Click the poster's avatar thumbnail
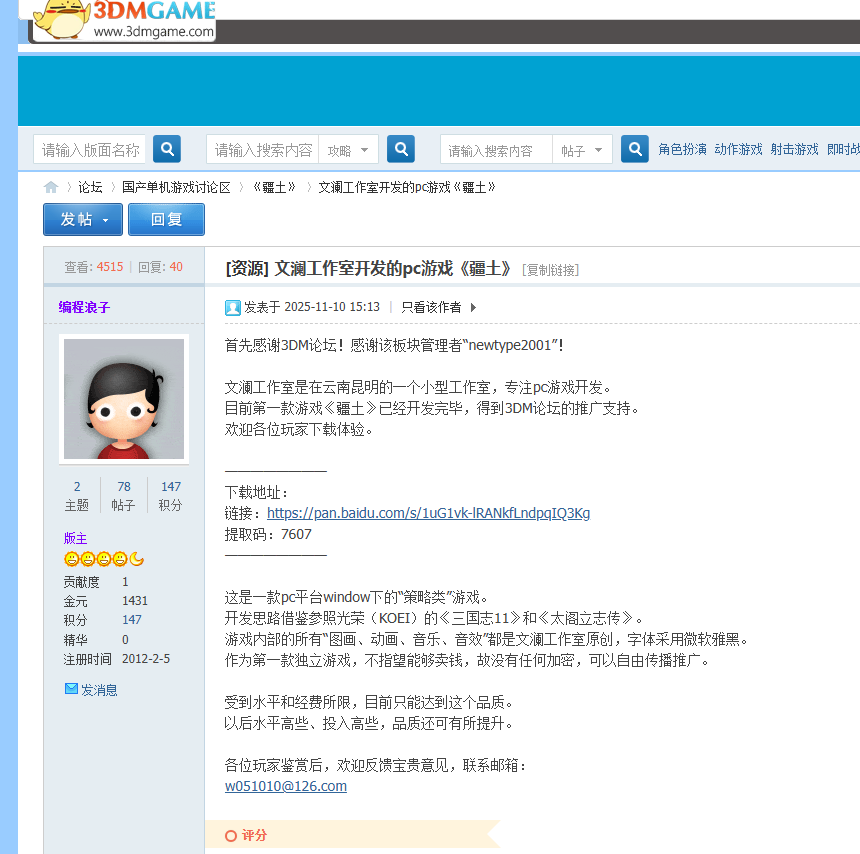This screenshot has height=854, width=860. [123, 398]
